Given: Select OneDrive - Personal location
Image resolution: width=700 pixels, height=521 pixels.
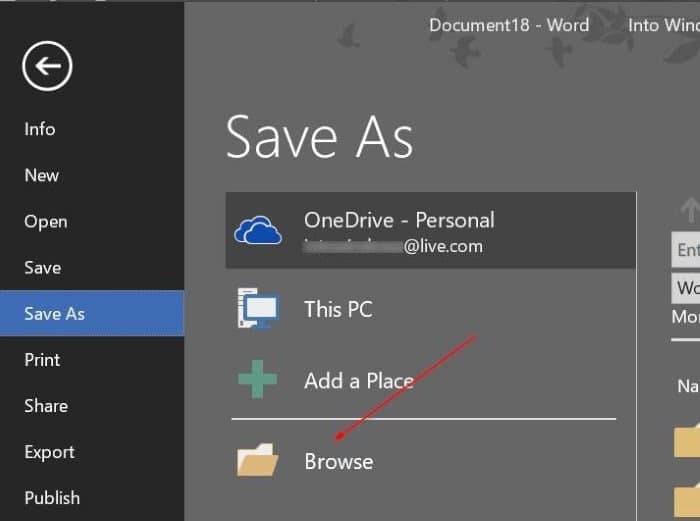Looking at the screenshot, I should pos(431,230).
